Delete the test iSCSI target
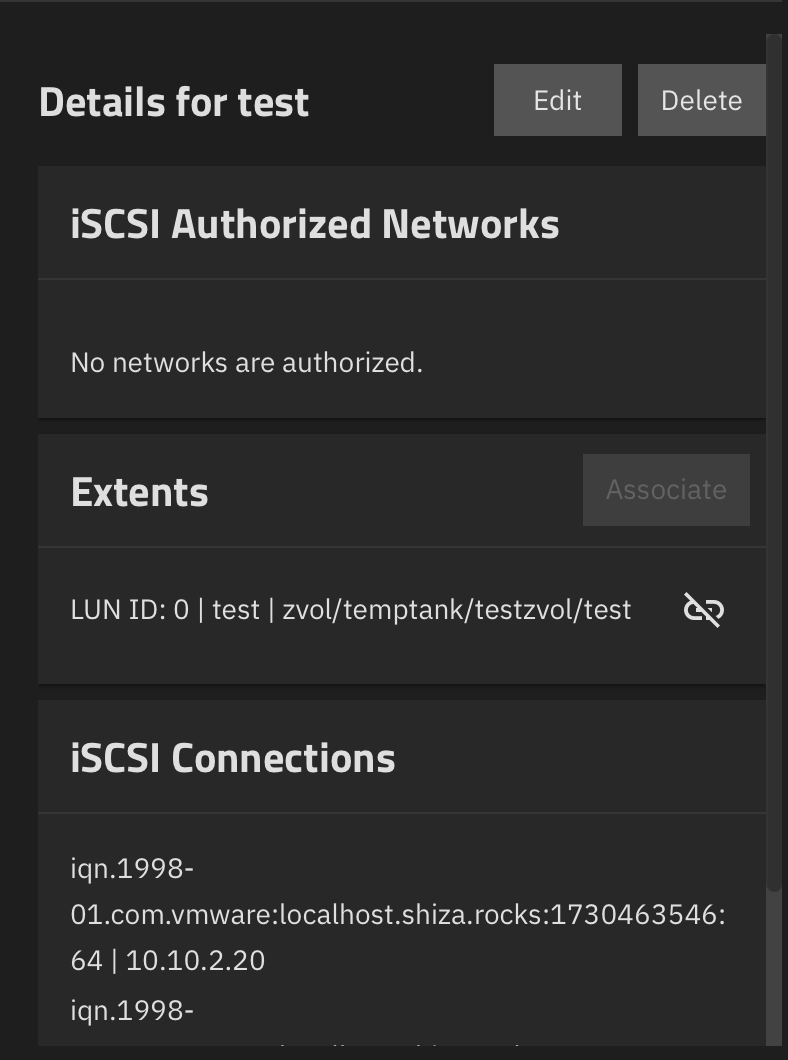The width and height of the screenshot is (788, 1060). (x=701, y=100)
